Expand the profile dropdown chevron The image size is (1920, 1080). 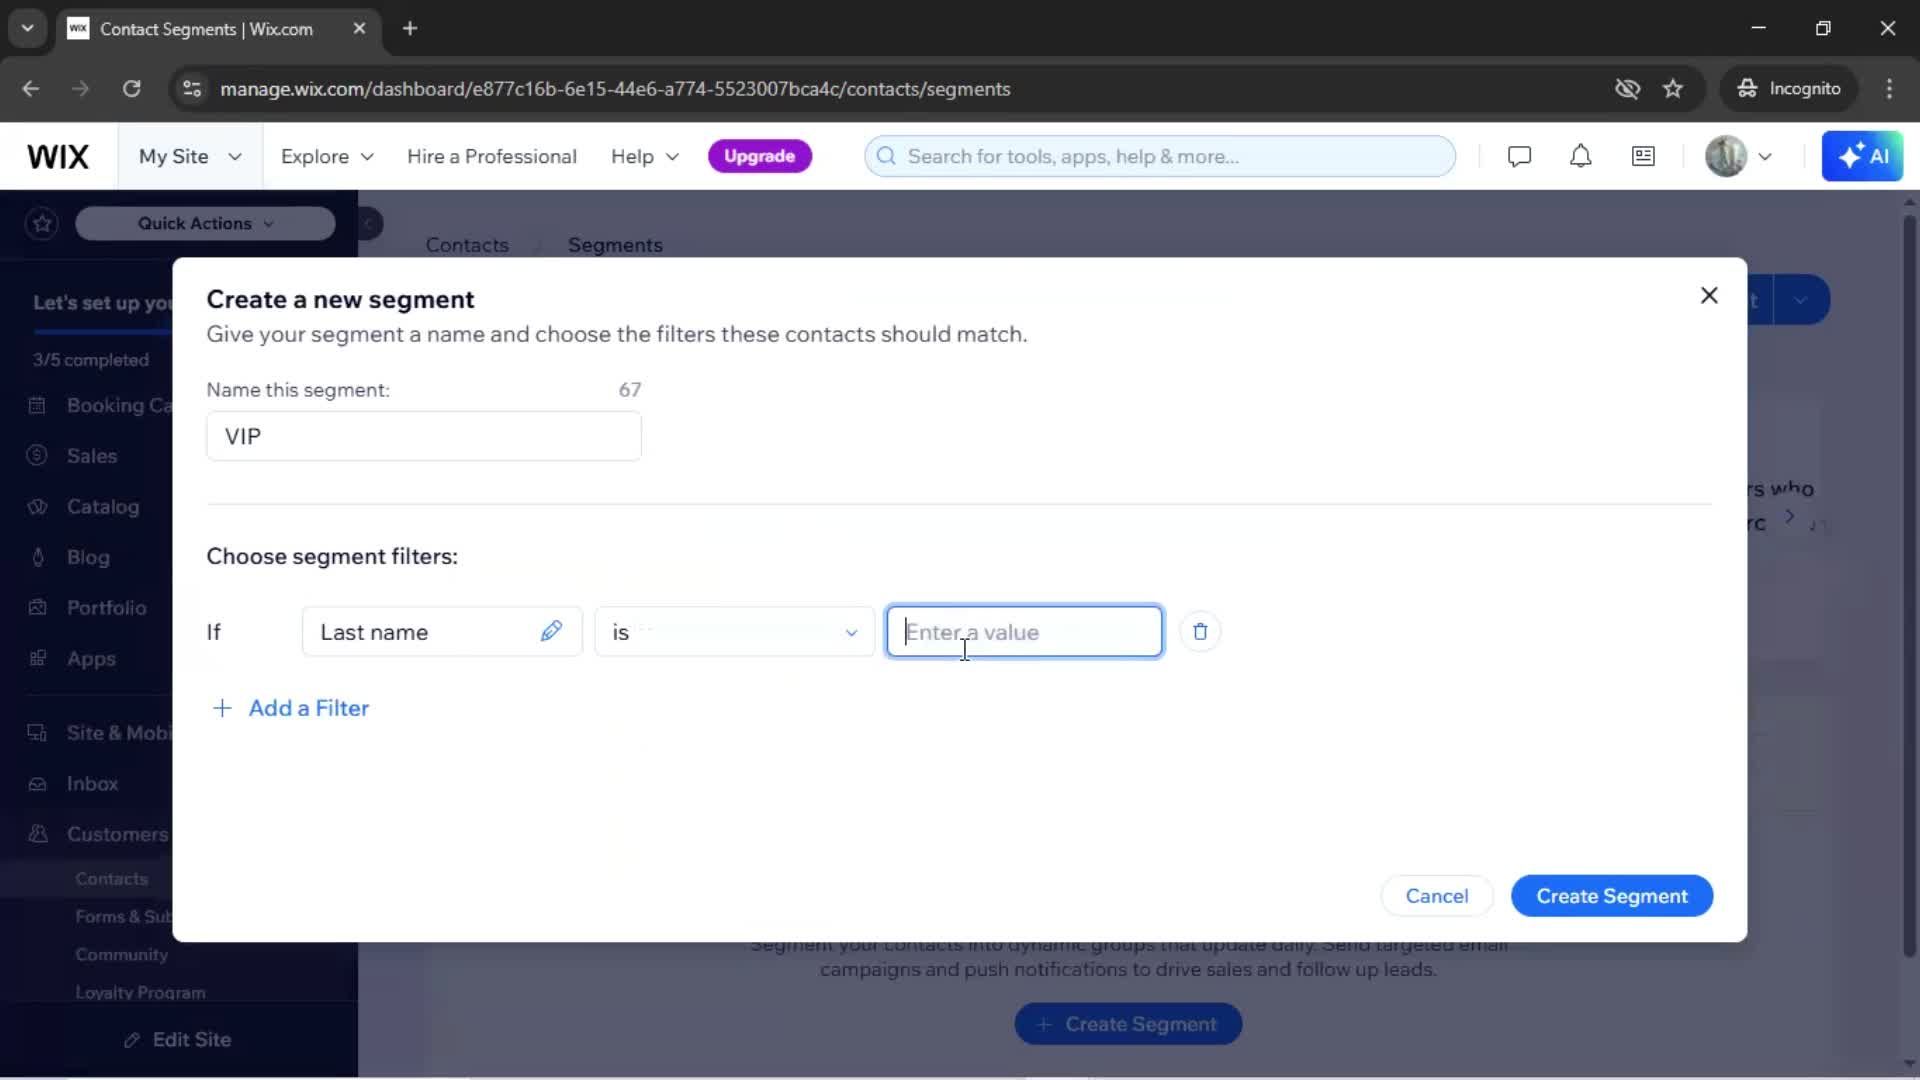click(1765, 156)
